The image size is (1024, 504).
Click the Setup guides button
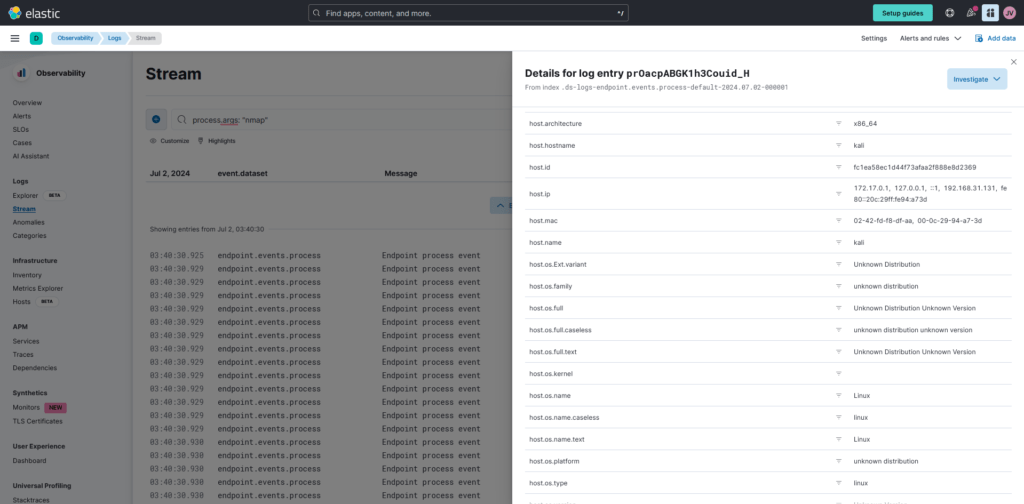[903, 13]
